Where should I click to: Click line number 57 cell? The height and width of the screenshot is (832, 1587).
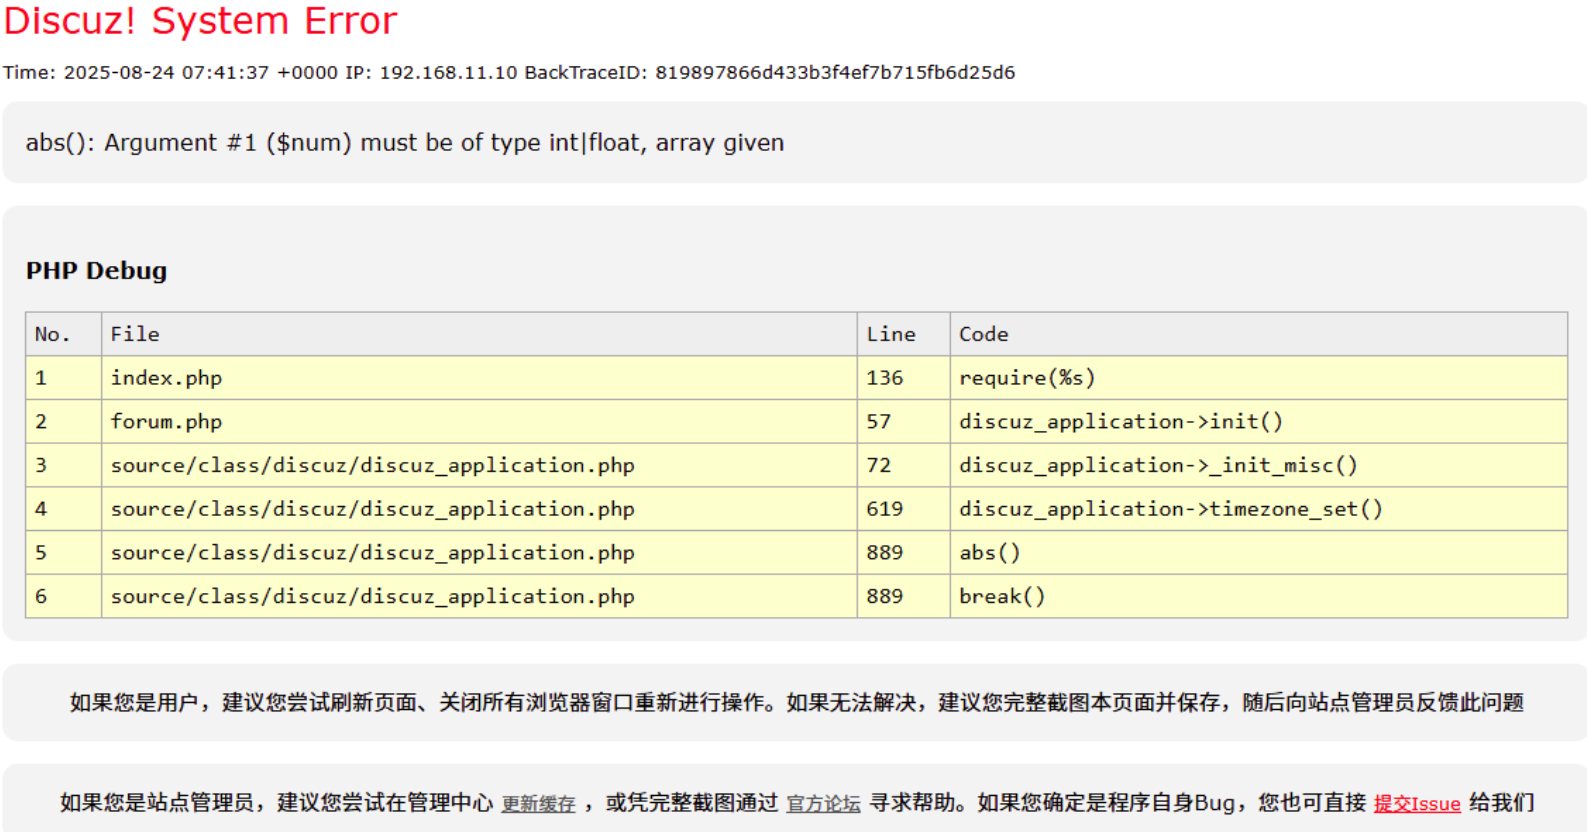coord(903,422)
